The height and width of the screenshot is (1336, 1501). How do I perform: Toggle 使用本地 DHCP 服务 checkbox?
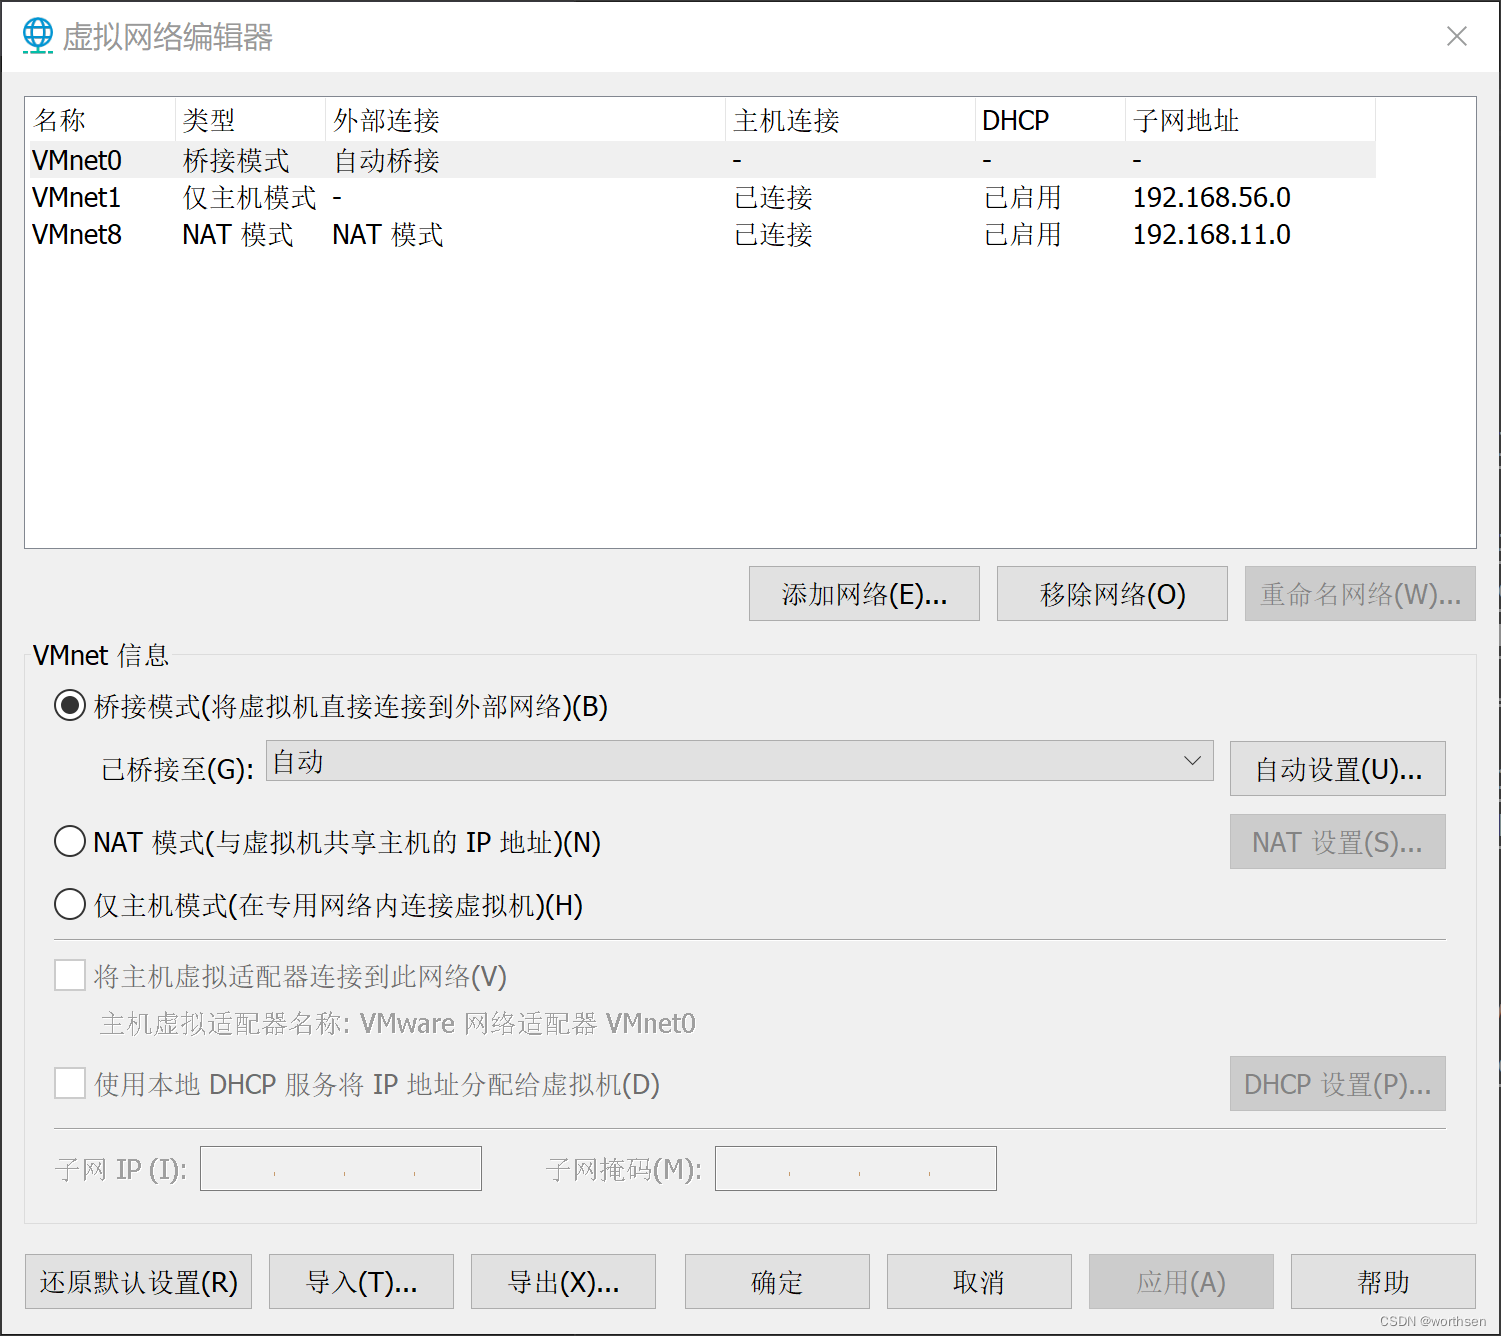[70, 1083]
